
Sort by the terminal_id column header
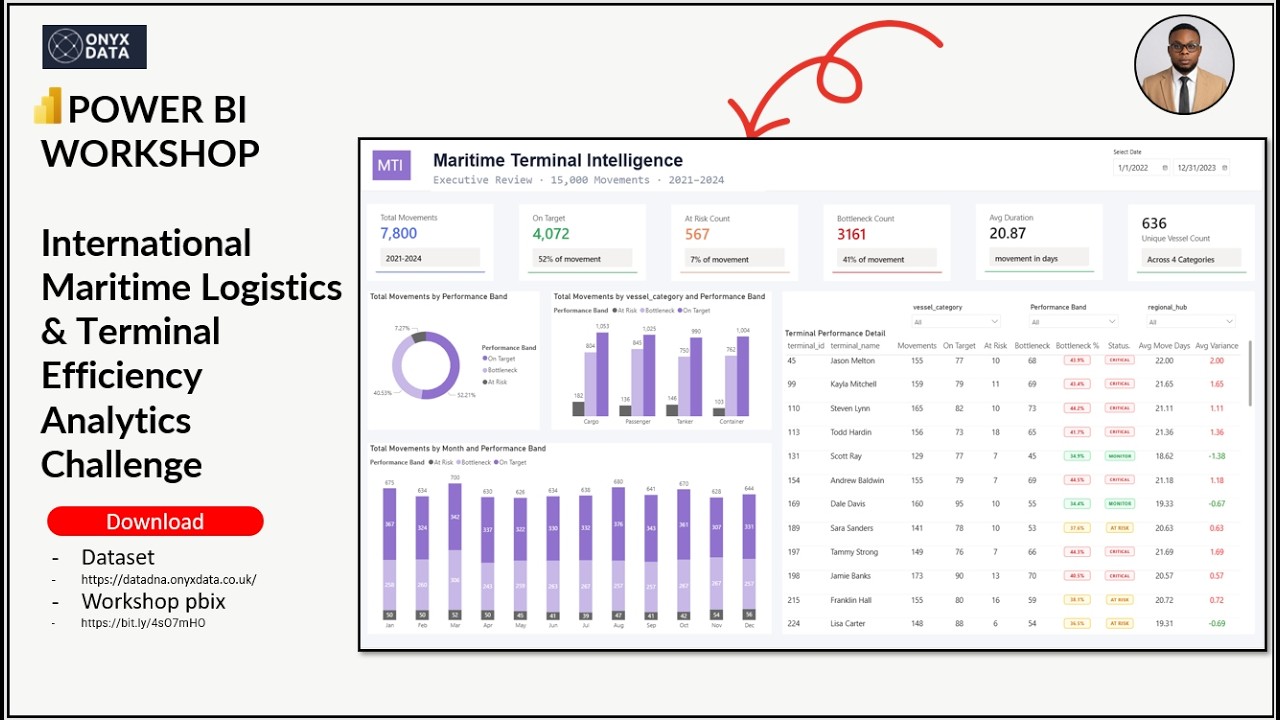click(x=806, y=345)
